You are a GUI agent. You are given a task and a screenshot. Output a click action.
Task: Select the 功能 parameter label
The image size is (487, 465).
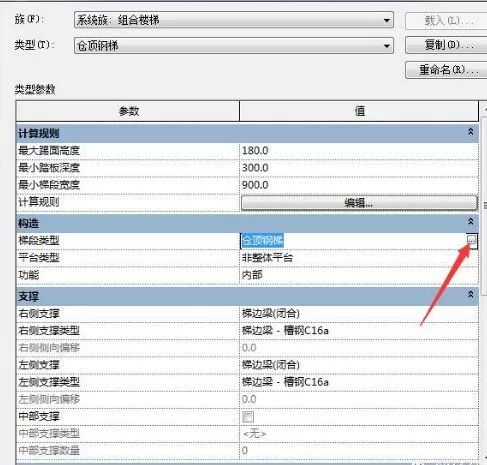pyautogui.click(x=29, y=275)
